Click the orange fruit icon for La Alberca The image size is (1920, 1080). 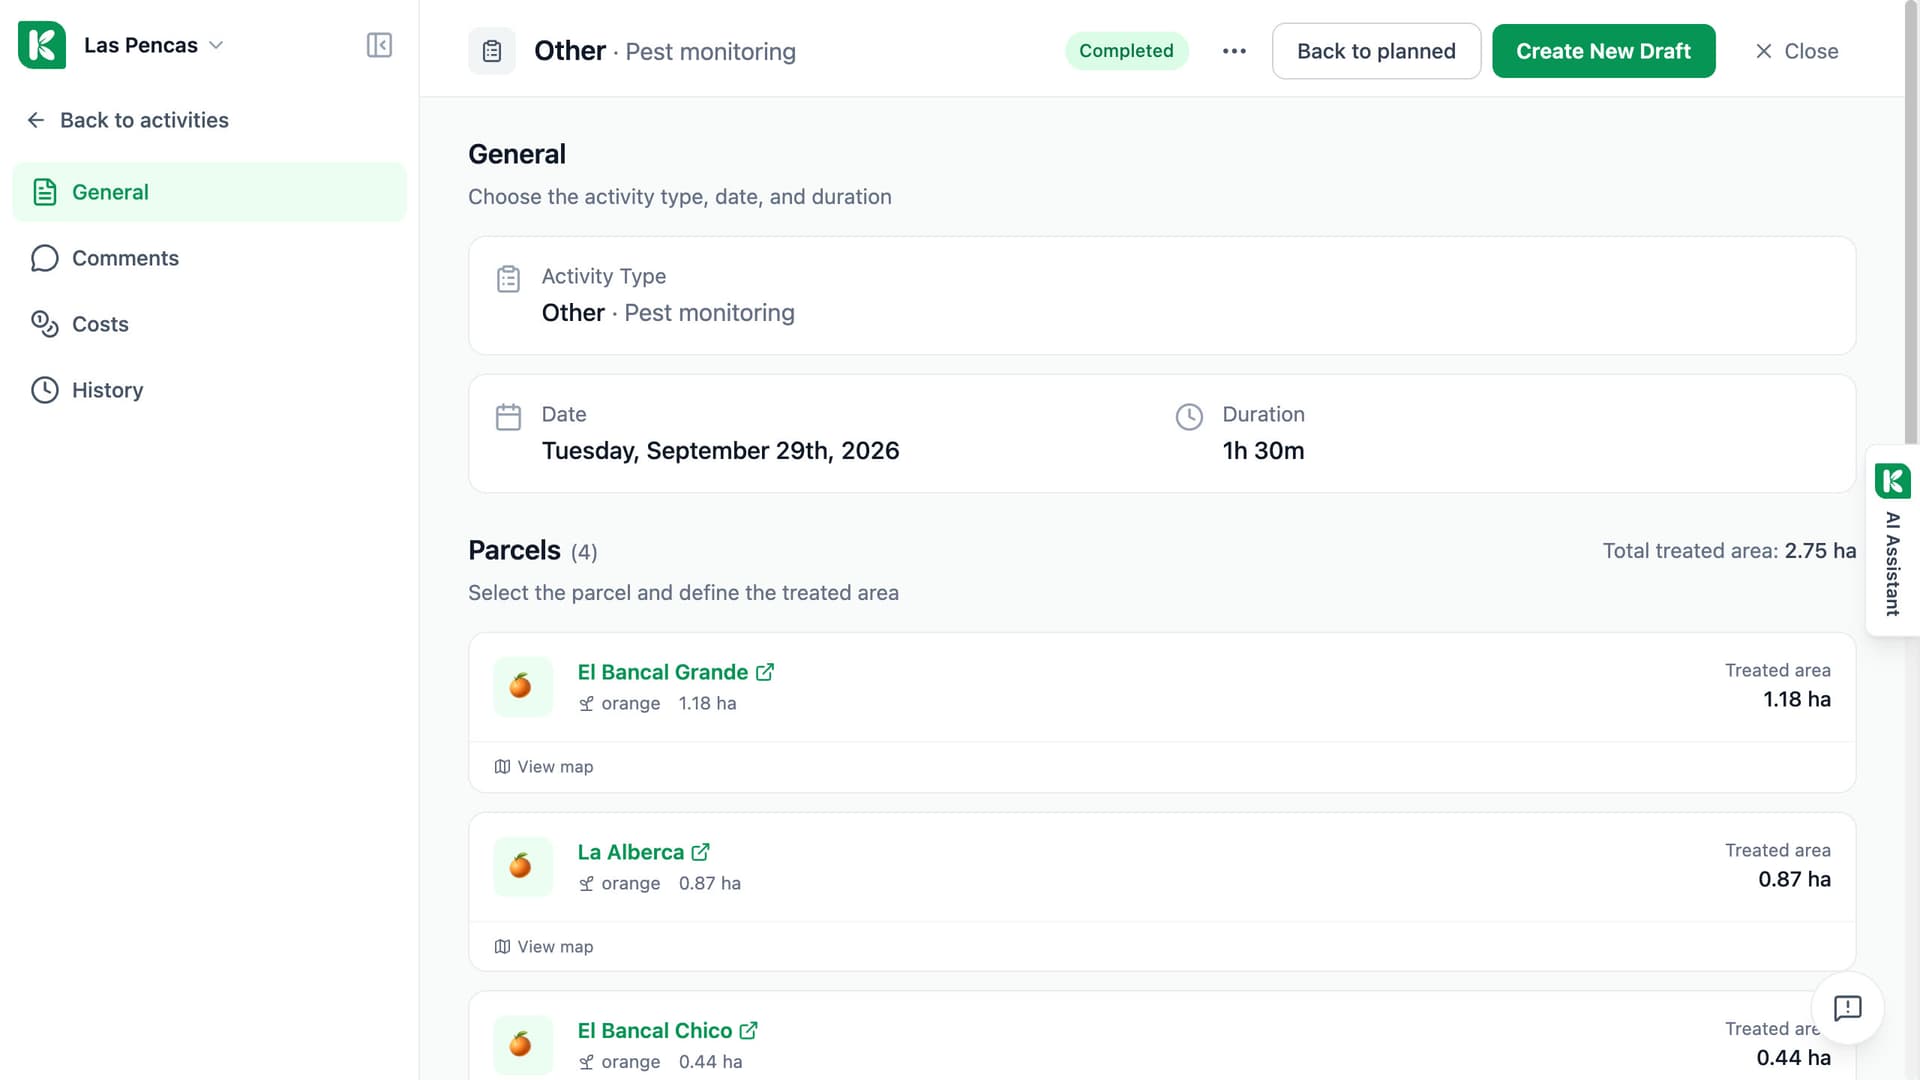coord(523,866)
